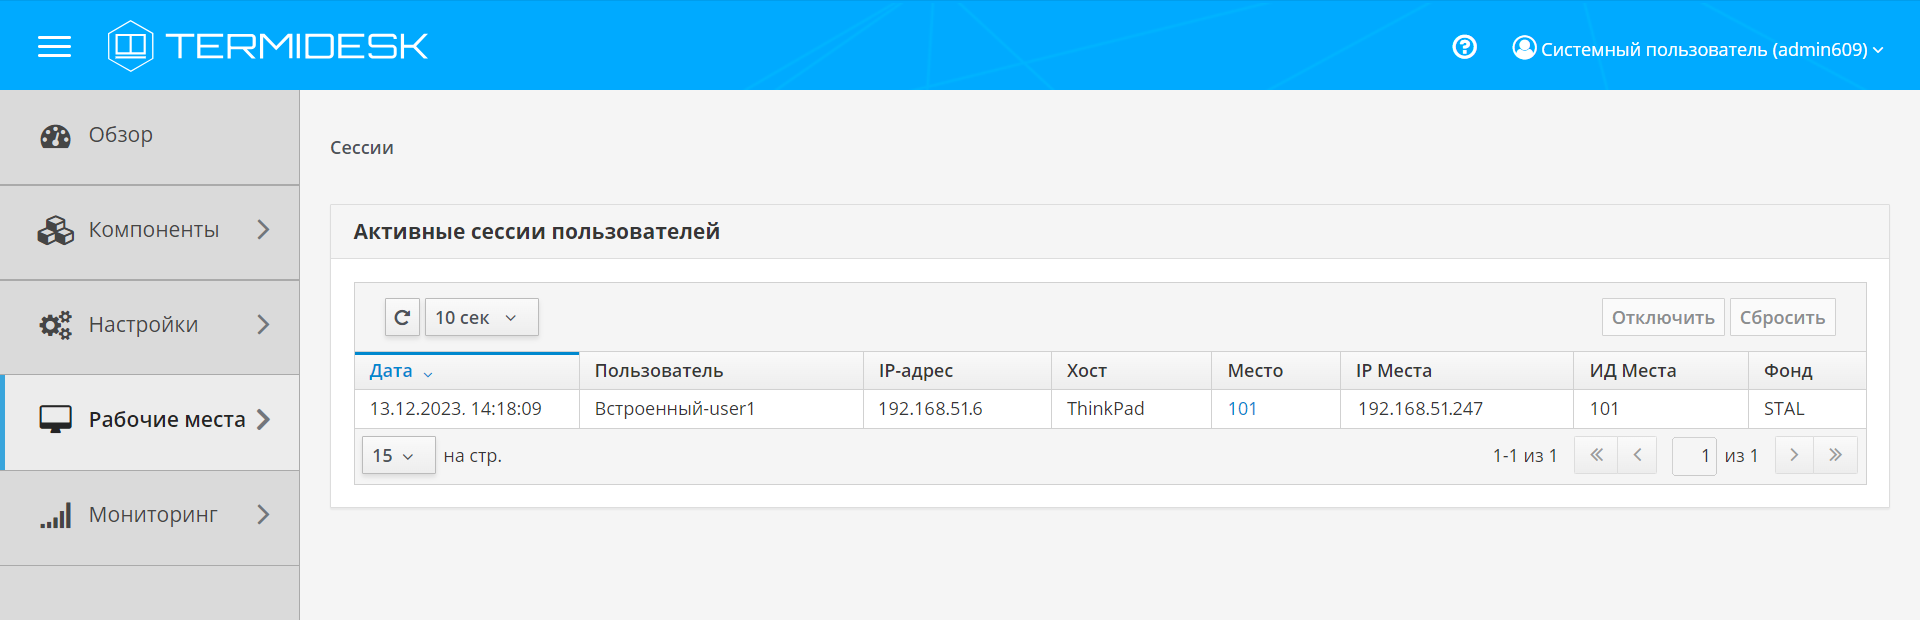Viewport: 1920px width, 620px height.
Task: Open the 10 сек refresh interval dropdown
Action: tap(481, 317)
